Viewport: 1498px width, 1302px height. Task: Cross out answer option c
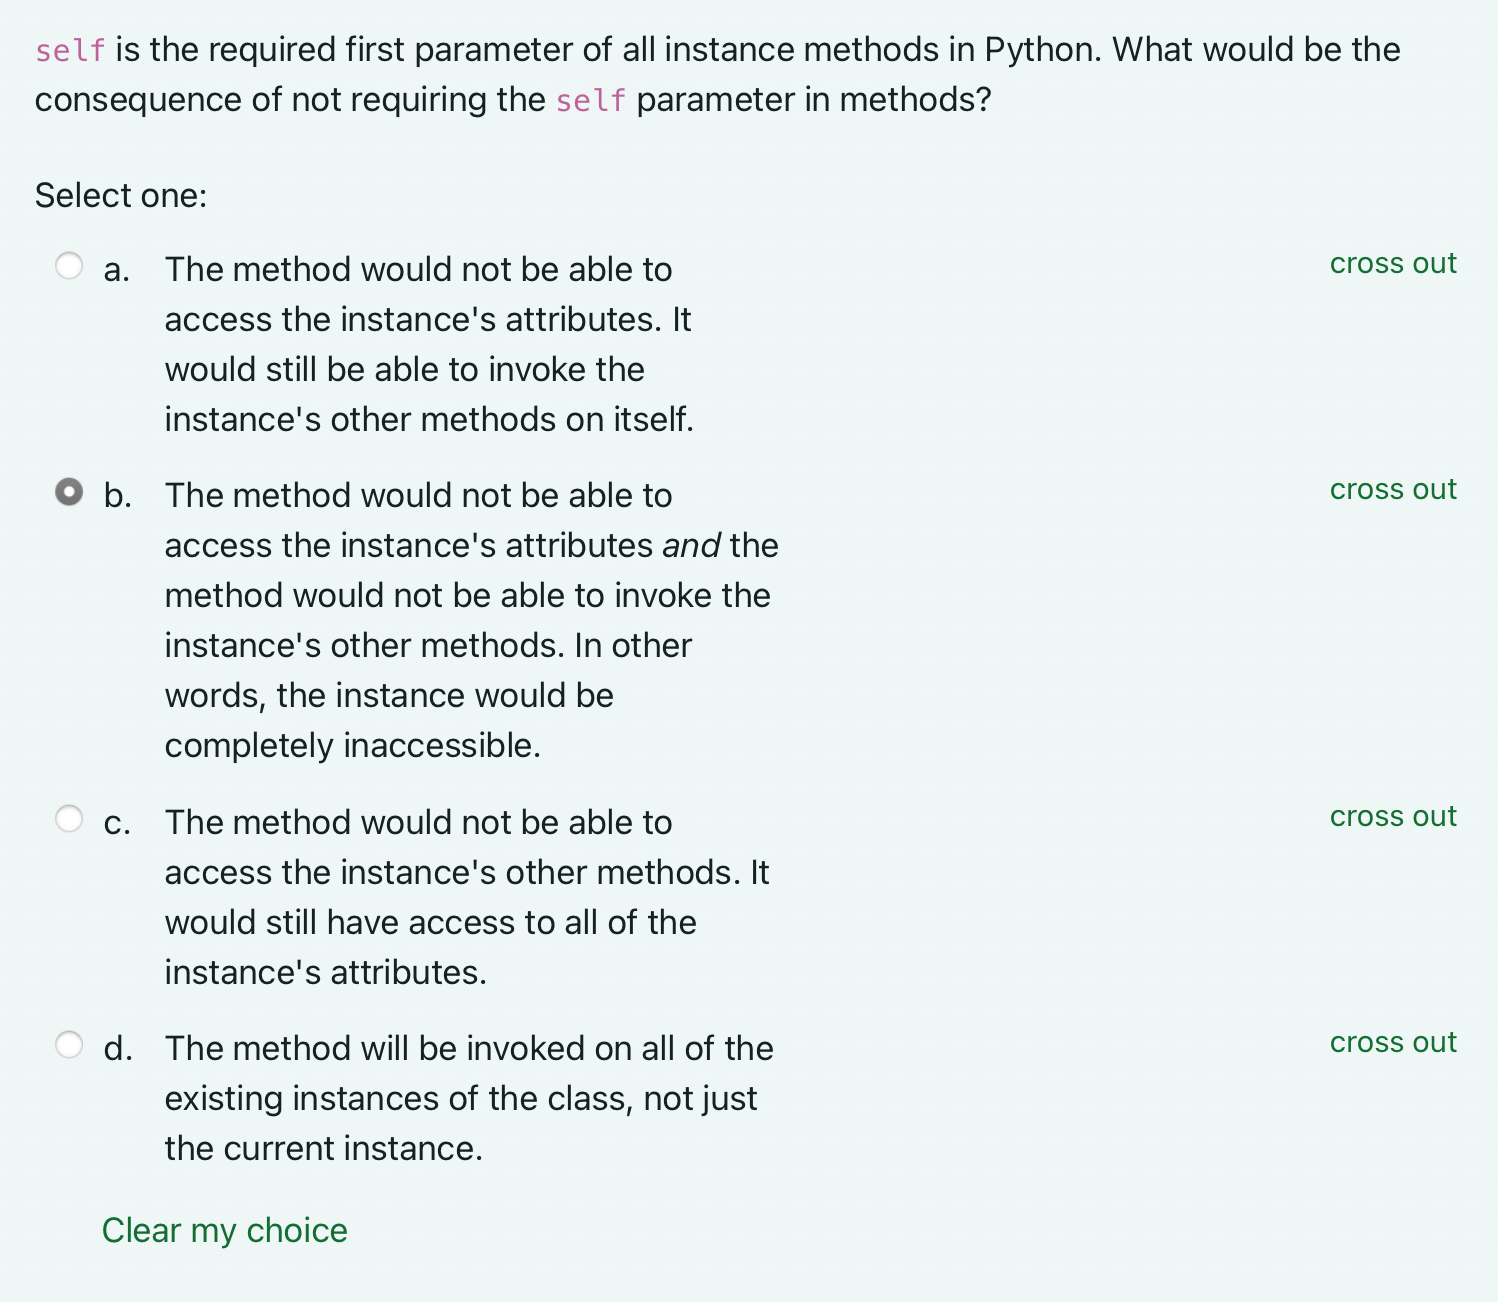[x=1392, y=816]
